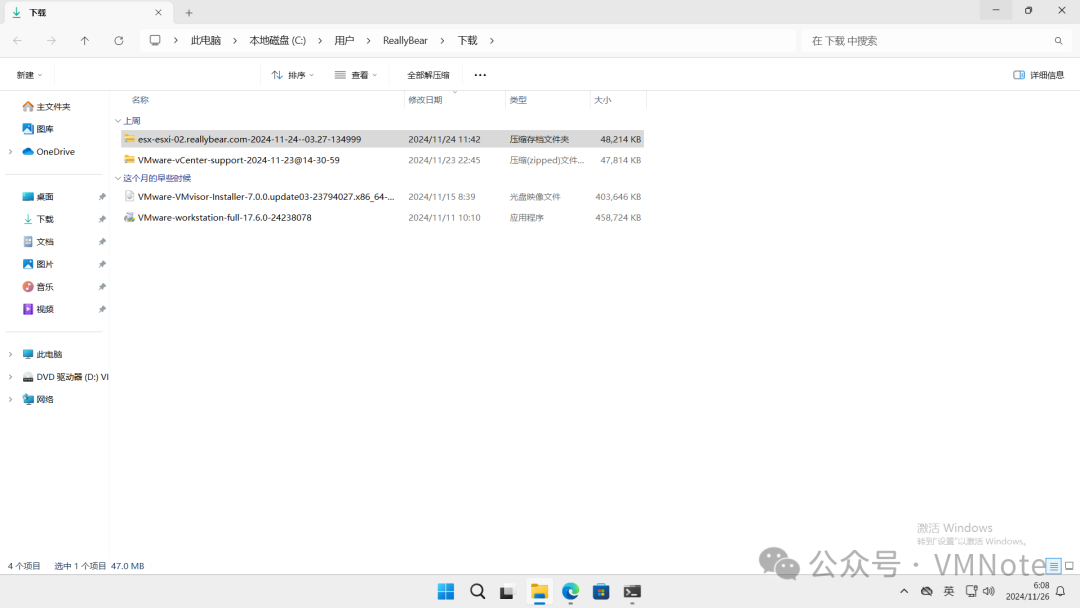Go up one folder level
The width and height of the screenshot is (1080, 608).
85,41
